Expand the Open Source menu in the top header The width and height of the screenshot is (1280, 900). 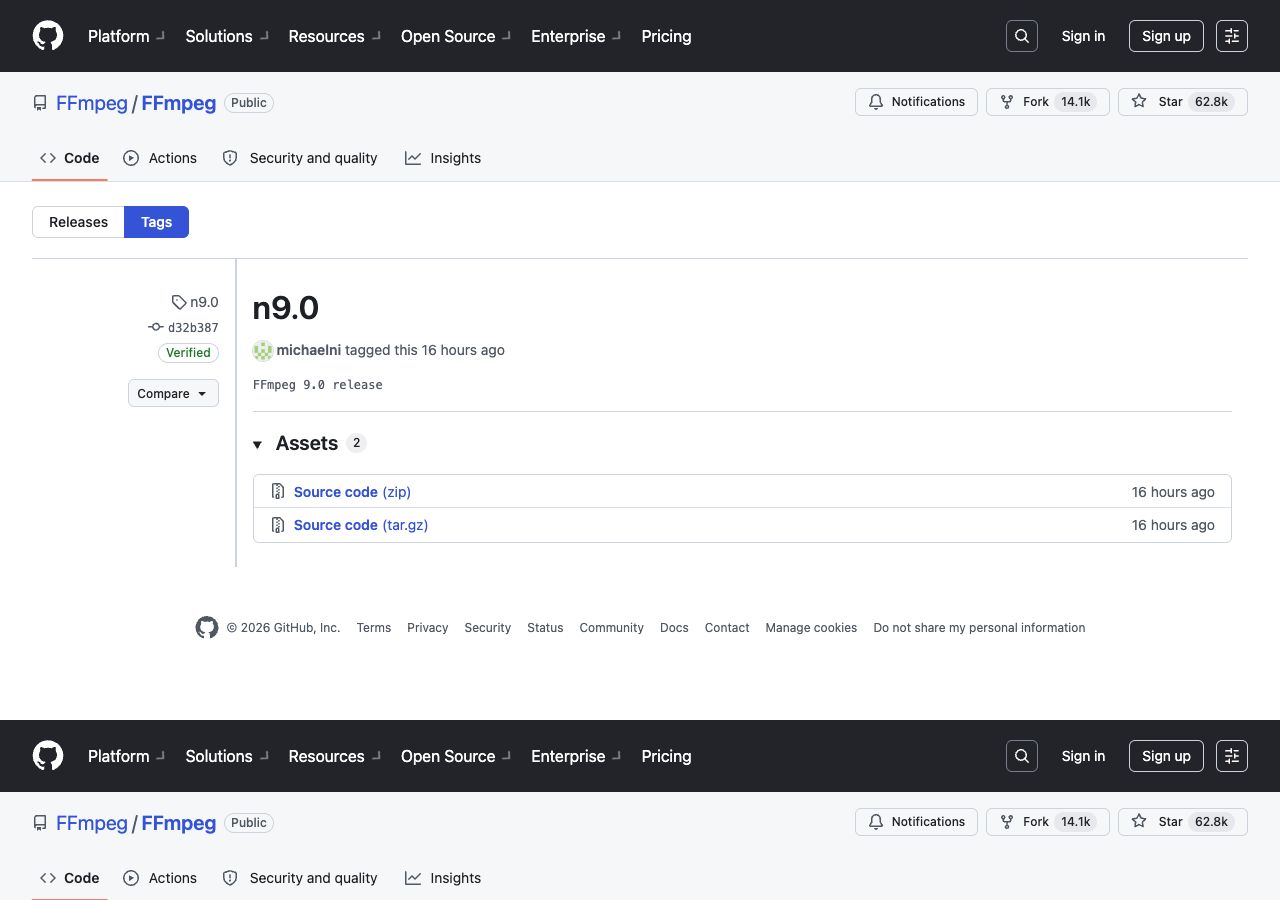click(x=456, y=36)
